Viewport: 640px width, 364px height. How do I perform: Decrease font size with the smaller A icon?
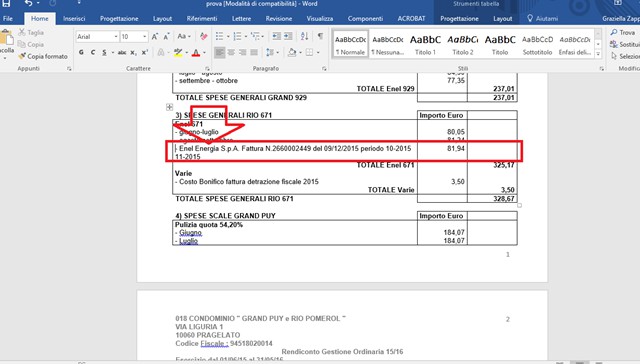(166, 37)
